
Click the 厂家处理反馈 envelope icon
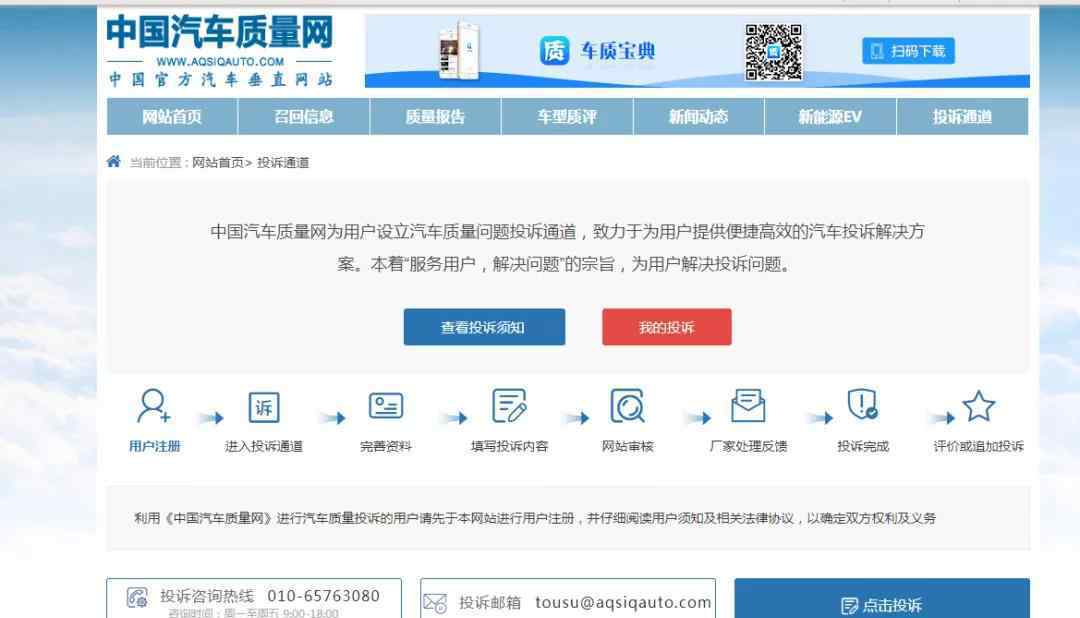[748, 405]
